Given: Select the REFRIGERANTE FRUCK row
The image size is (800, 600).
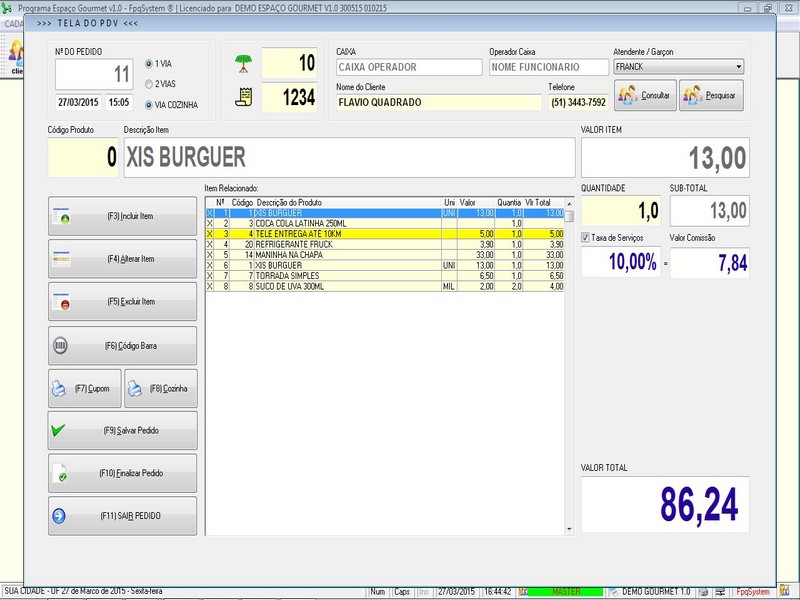Looking at the screenshot, I should click(x=385, y=244).
